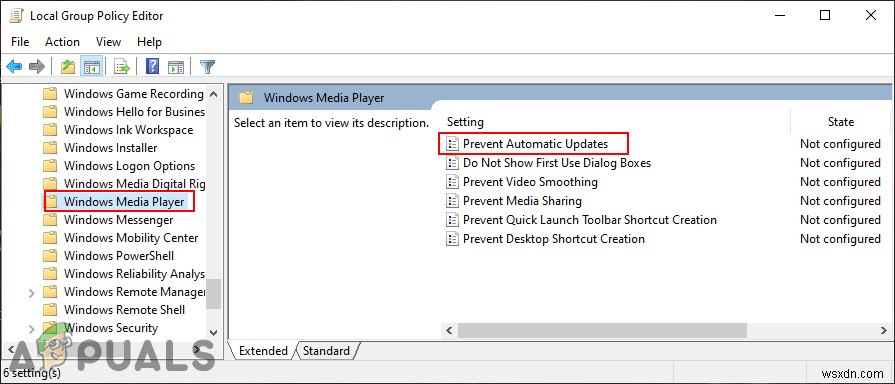Click the Do Not Show First Use policy icon
Image resolution: width=895 pixels, height=384 pixels.
[x=453, y=163]
